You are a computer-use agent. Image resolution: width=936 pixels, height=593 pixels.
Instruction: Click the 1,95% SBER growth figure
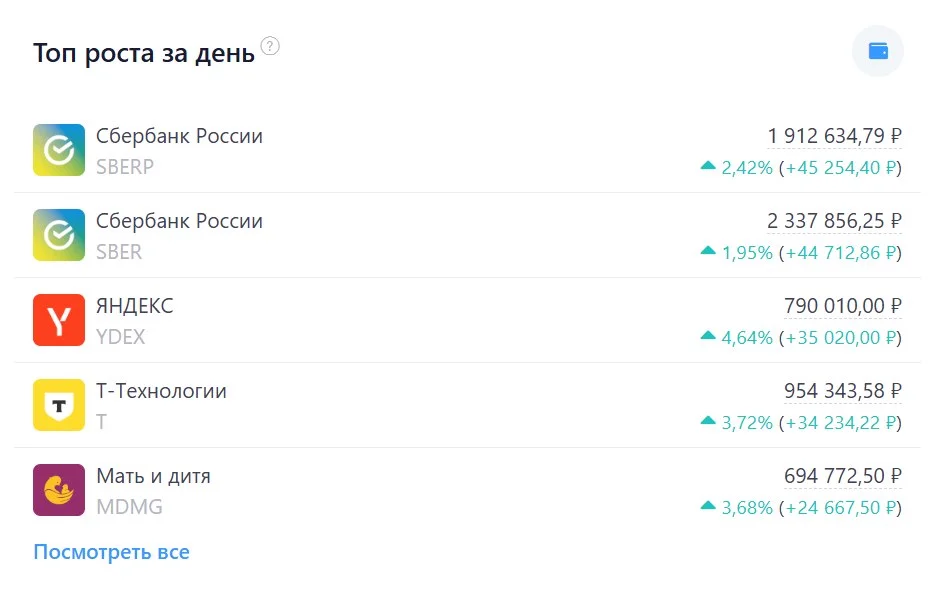click(x=747, y=253)
